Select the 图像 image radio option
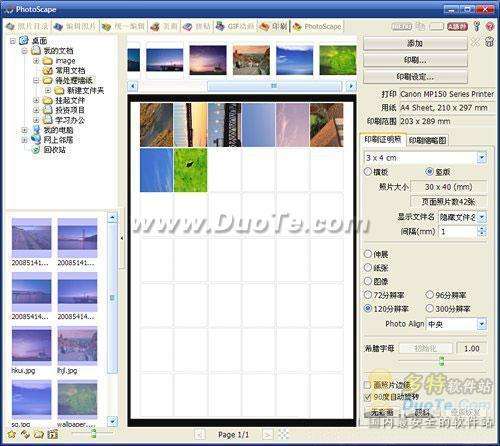Image resolution: width=500 pixels, height=446 pixels. coord(368,281)
